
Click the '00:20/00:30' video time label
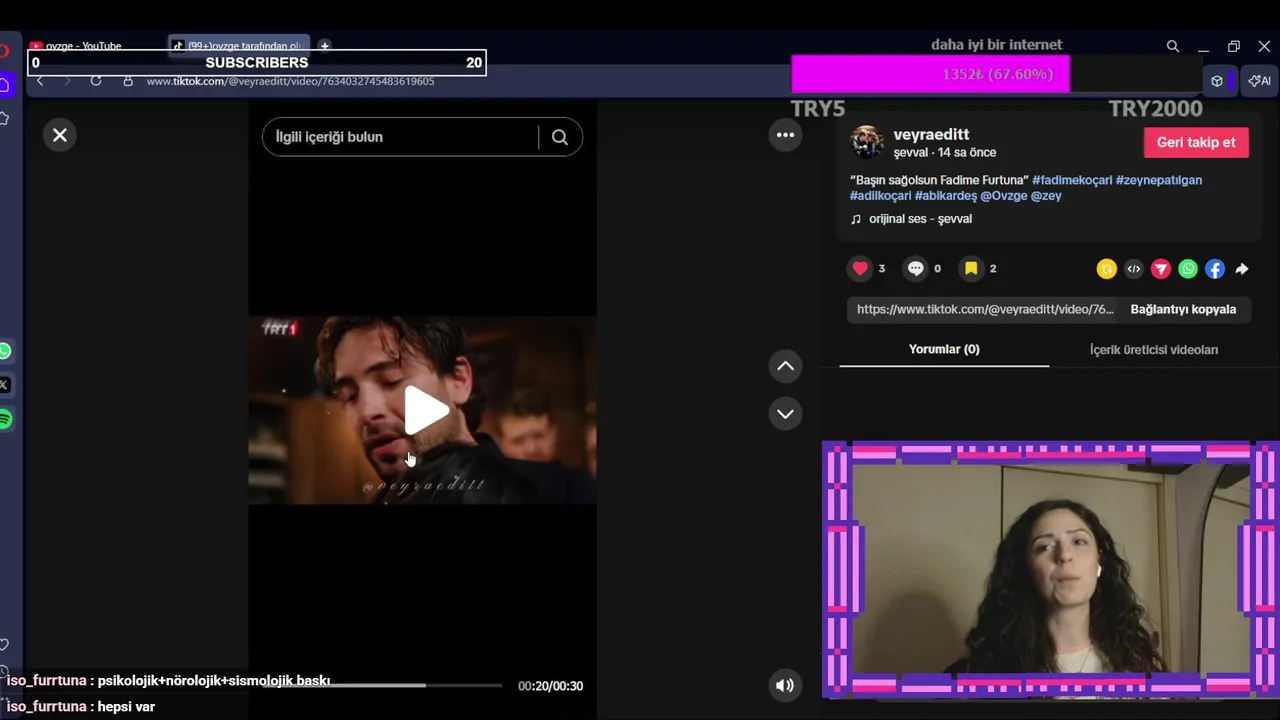coord(550,686)
